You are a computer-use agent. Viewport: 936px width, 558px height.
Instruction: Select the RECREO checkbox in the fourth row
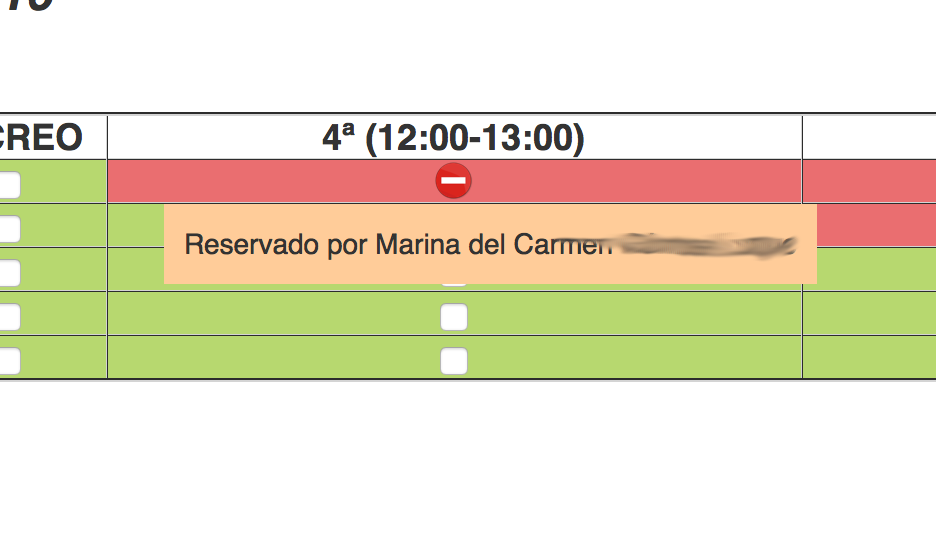[x=8, y=317]
